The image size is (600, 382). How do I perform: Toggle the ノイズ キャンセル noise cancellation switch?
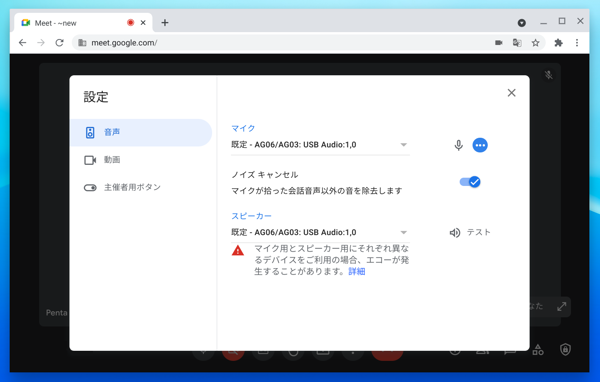pyautogui.click(x=470, y=182)
